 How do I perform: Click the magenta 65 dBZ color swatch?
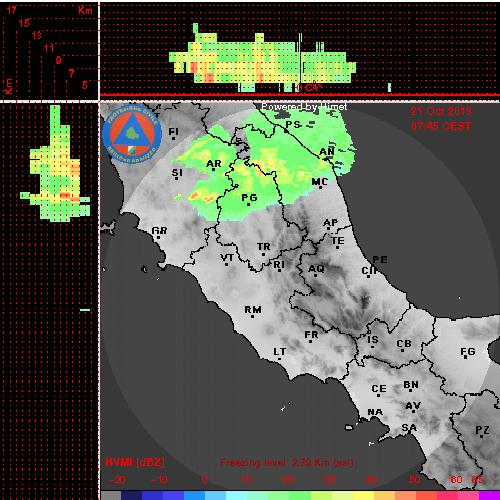pos(489,495)
